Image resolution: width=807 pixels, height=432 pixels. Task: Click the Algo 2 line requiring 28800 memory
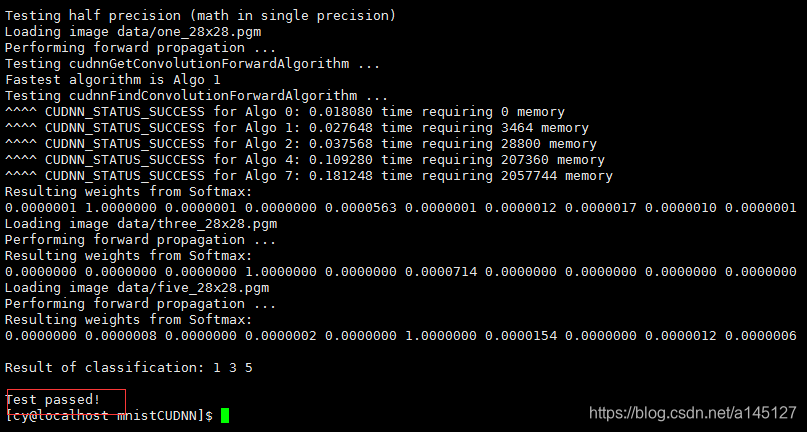tap(301, 144)
